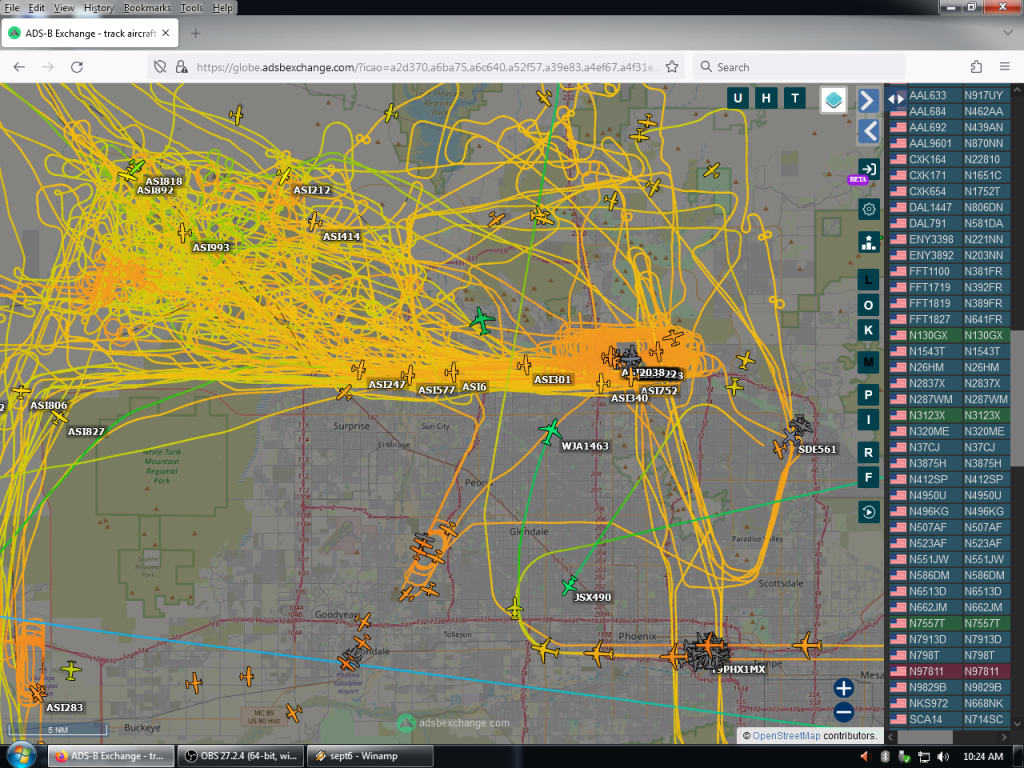Image resolution: width=1024 pixels, height=768 pixels.
Task: Select the green JSX490 aircraft icon
Action: pos(569,585)
